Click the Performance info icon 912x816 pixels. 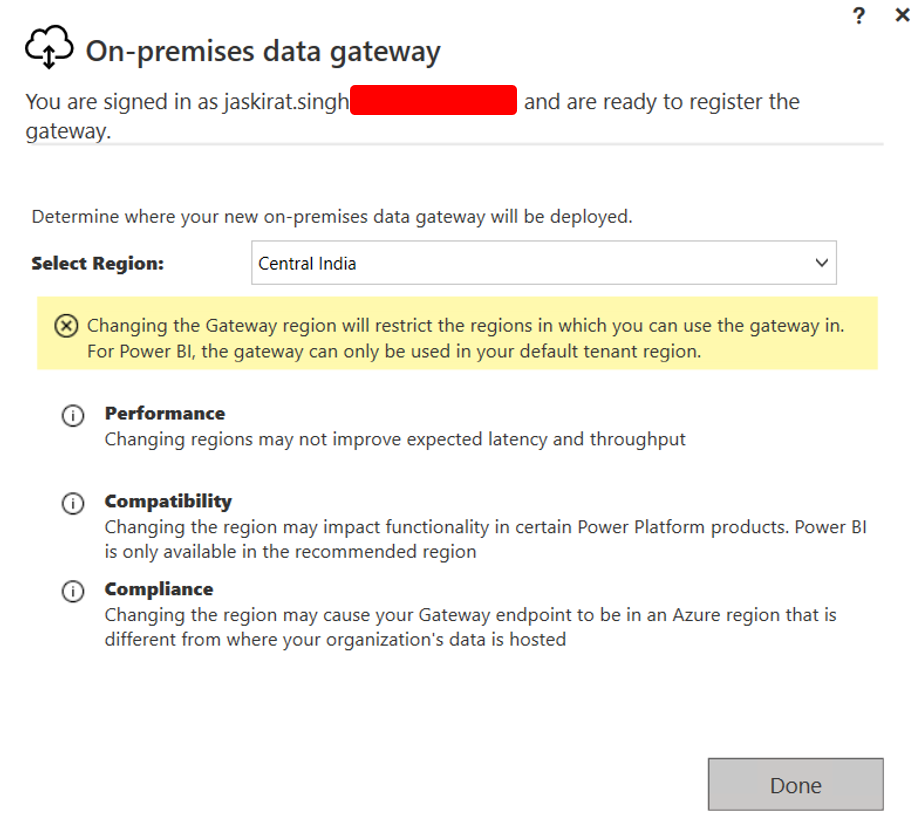coord(73,415)
